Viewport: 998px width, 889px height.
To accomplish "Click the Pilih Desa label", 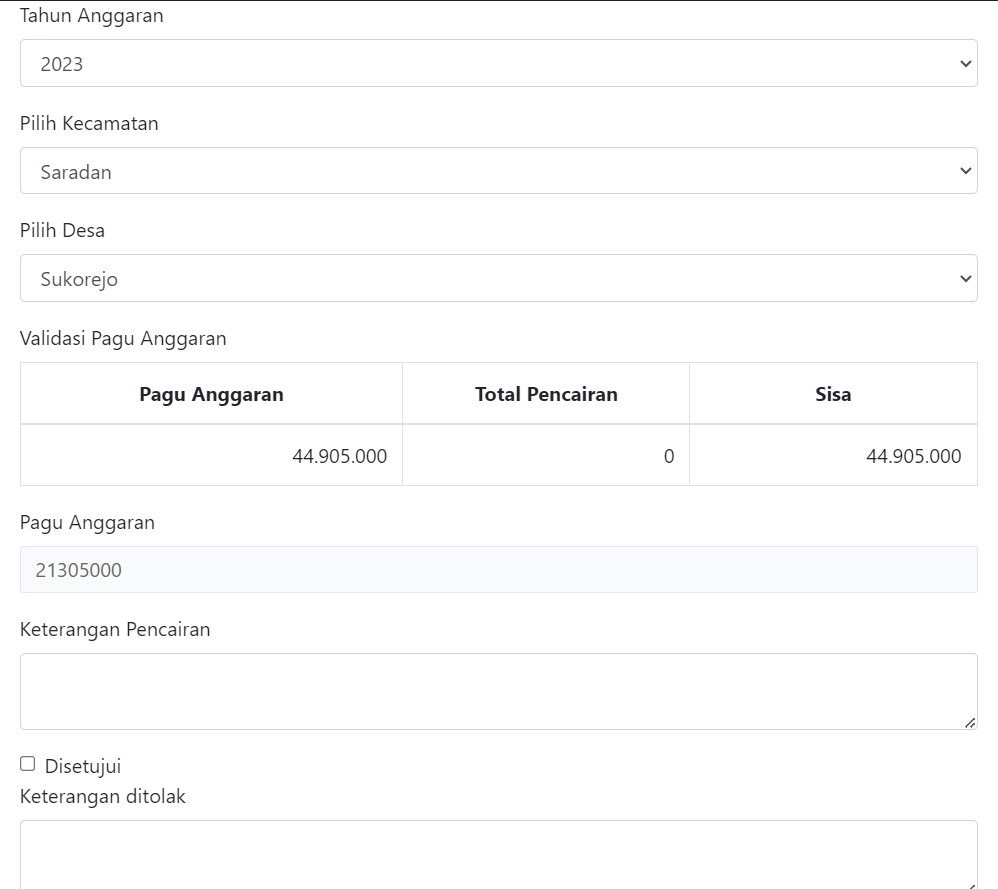I will (62, 230).
